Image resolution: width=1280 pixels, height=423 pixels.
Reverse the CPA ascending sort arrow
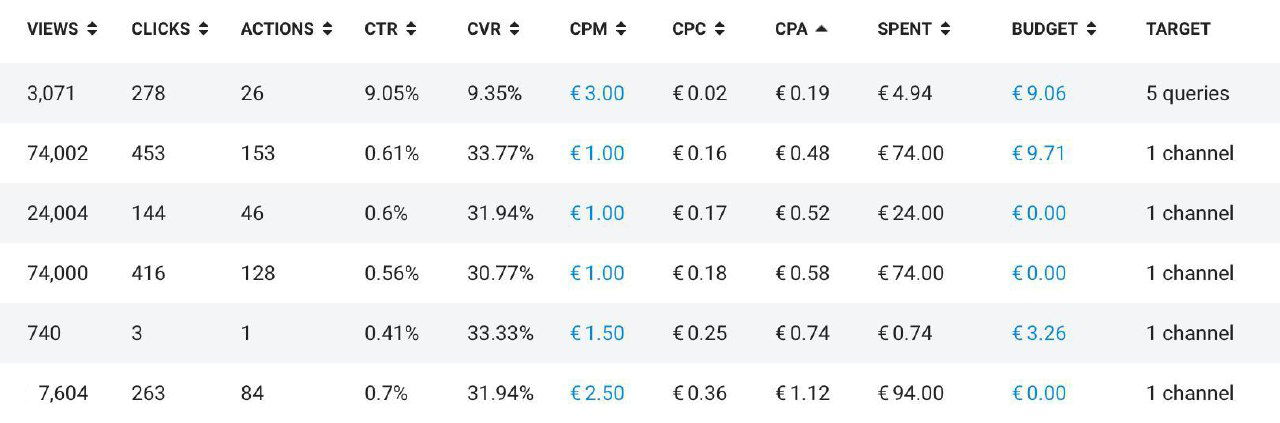pyautogui.click(x=822, y=30)
